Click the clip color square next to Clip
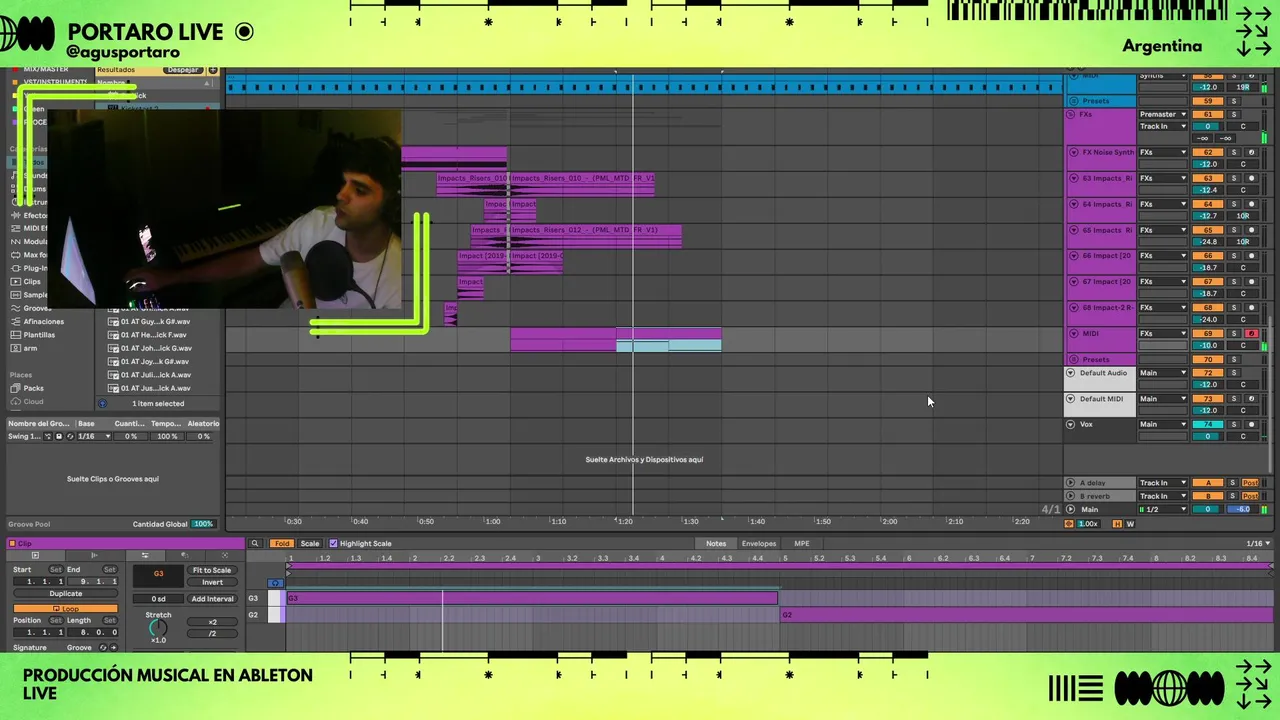This screenshot has width=1280, height=720. (x=12, y=544)
